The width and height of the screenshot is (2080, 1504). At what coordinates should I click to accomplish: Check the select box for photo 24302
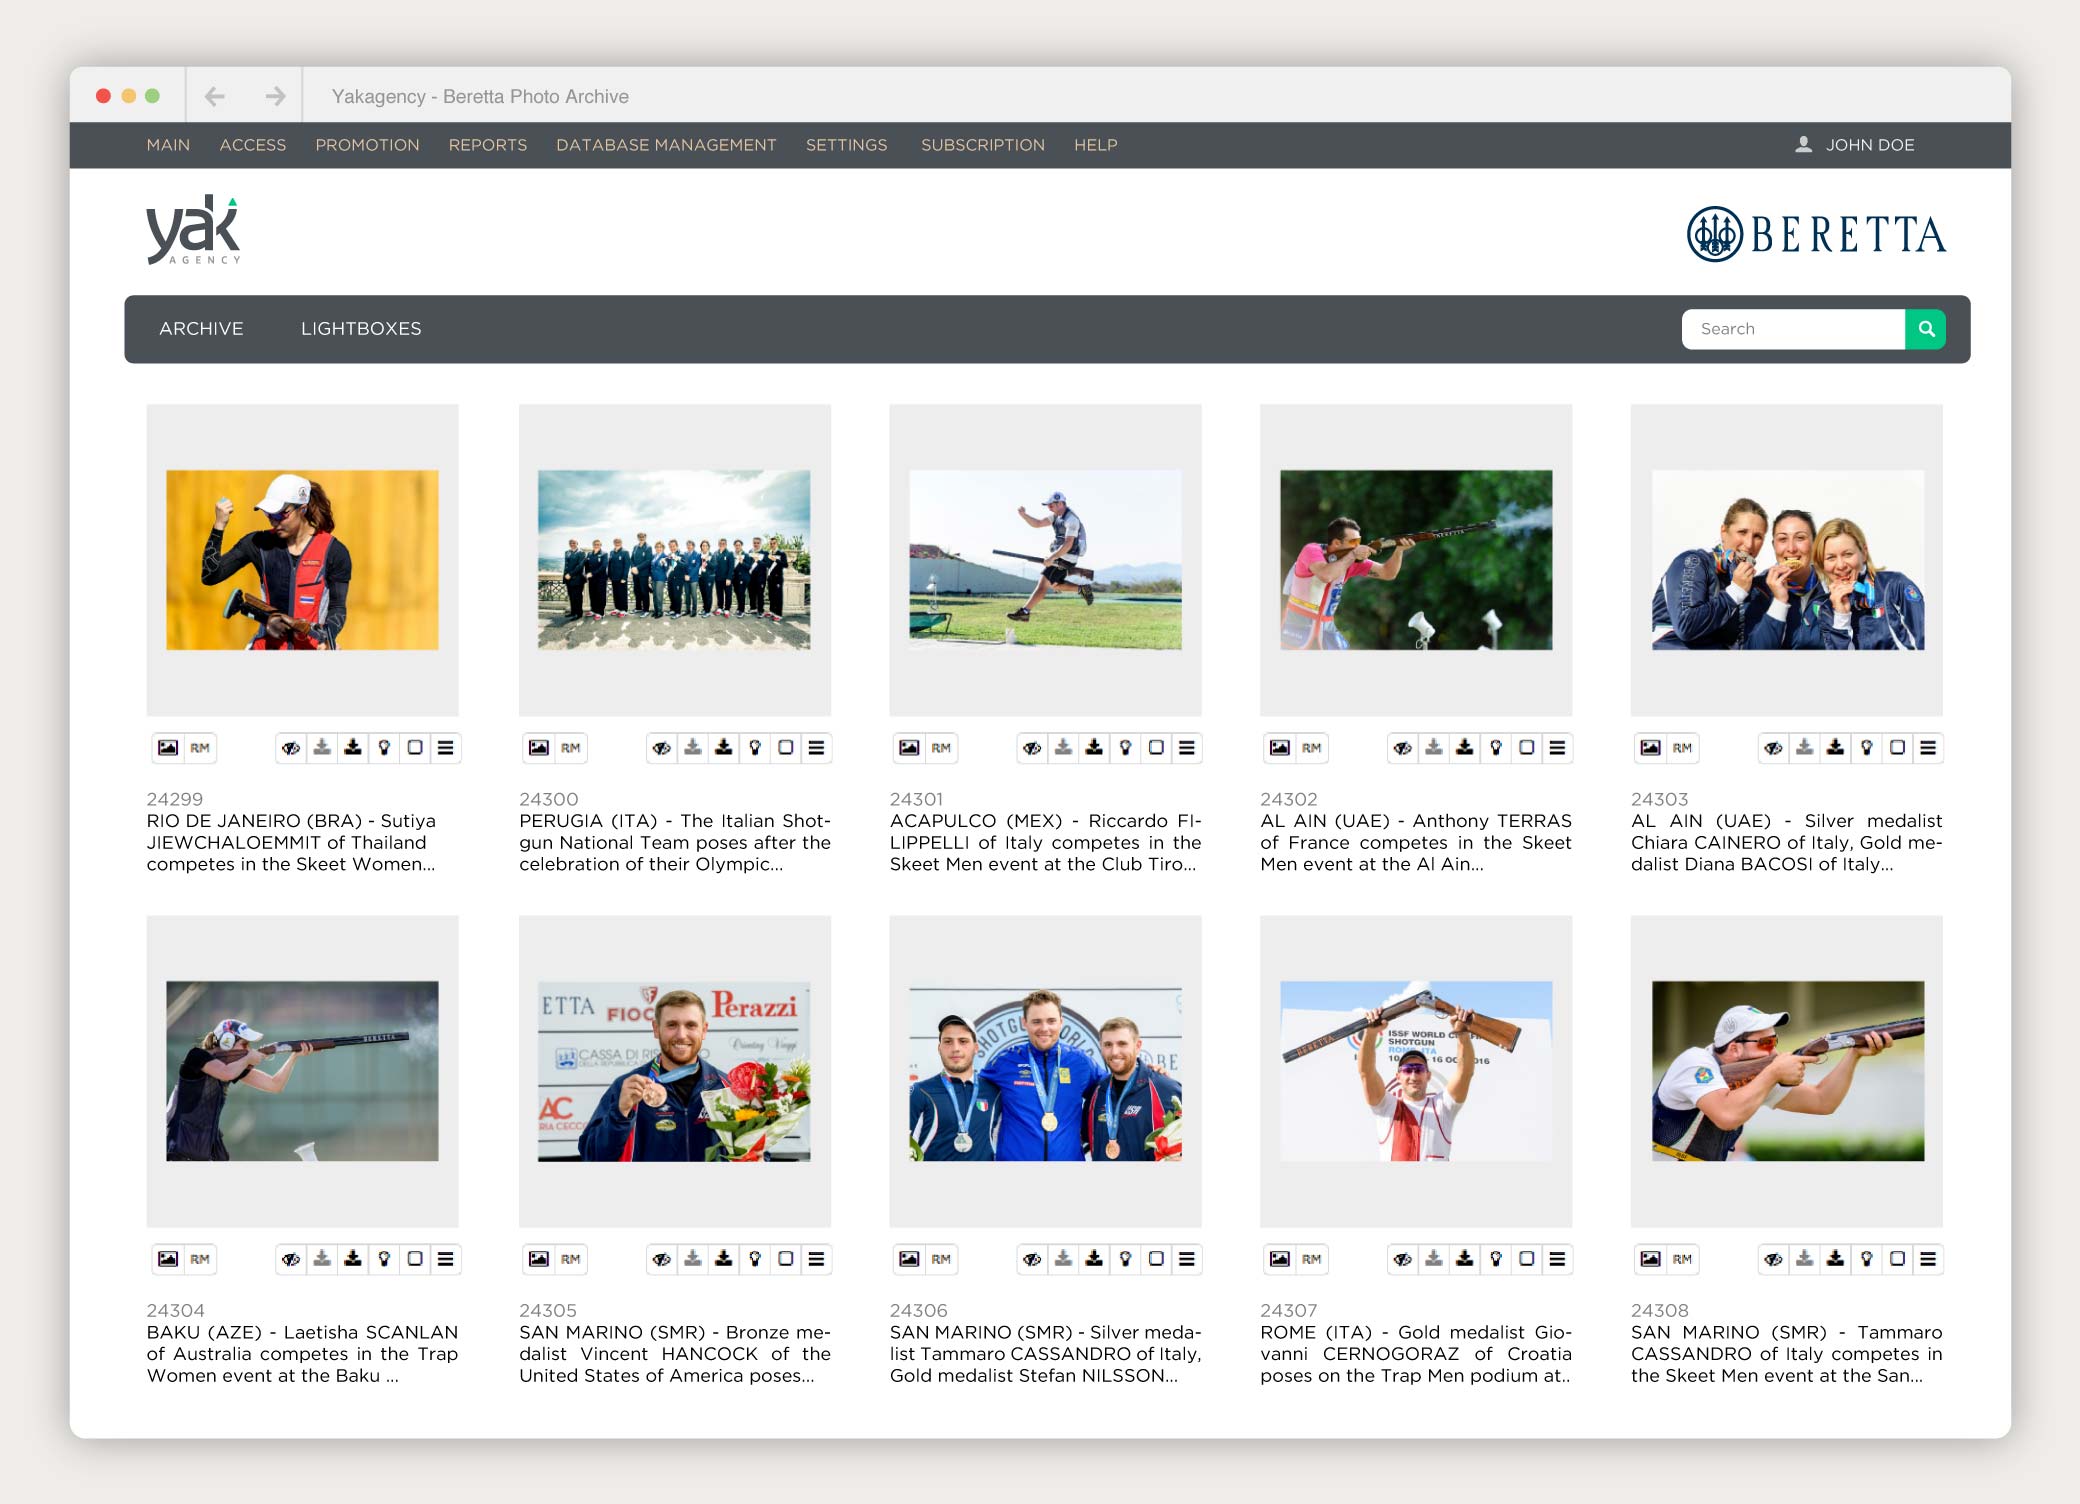(x=1527, y=748)
